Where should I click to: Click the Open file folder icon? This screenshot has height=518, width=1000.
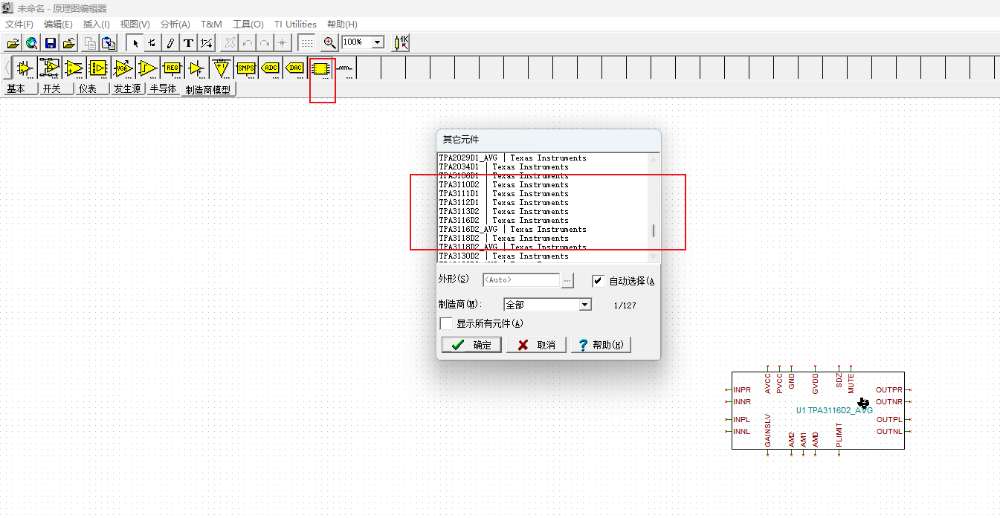[13, 43]
